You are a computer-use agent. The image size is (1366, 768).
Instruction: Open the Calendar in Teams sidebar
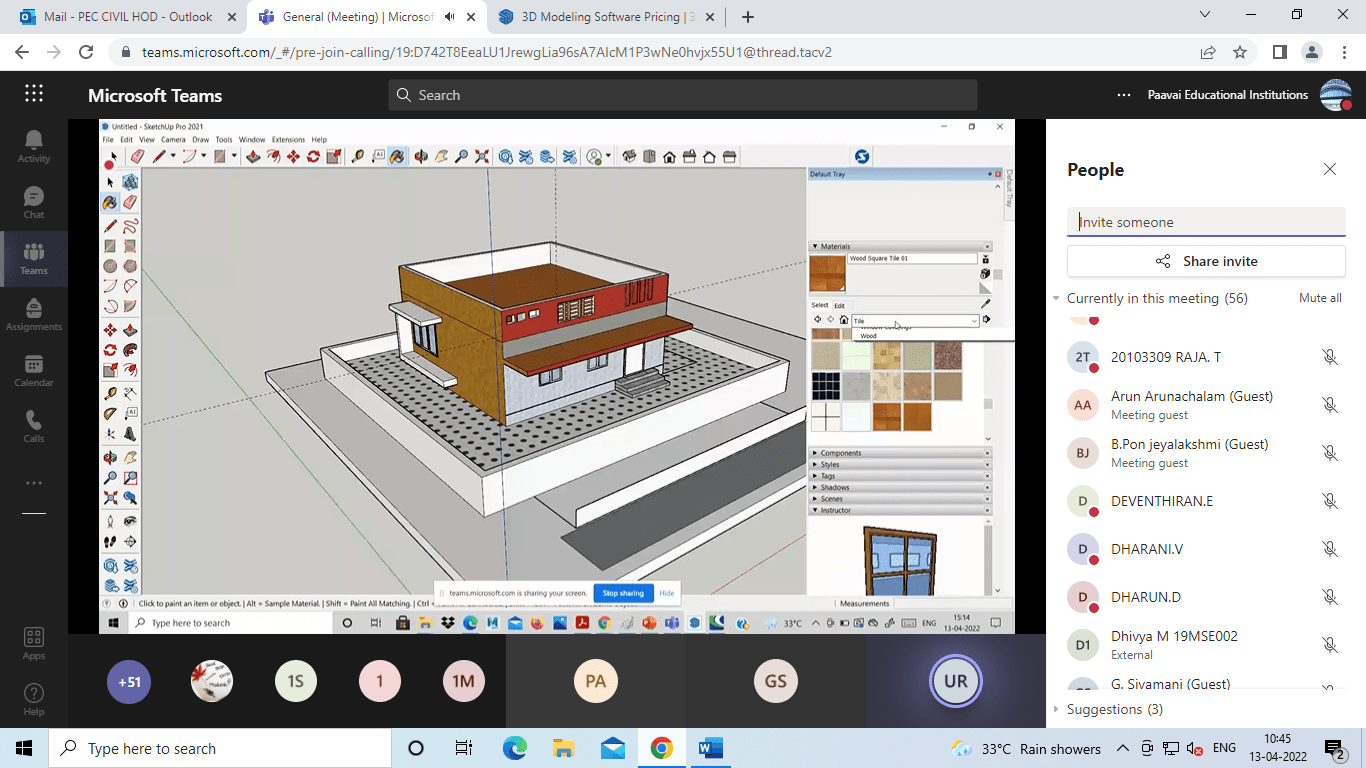pyautogui.click(x=34, y=370)
